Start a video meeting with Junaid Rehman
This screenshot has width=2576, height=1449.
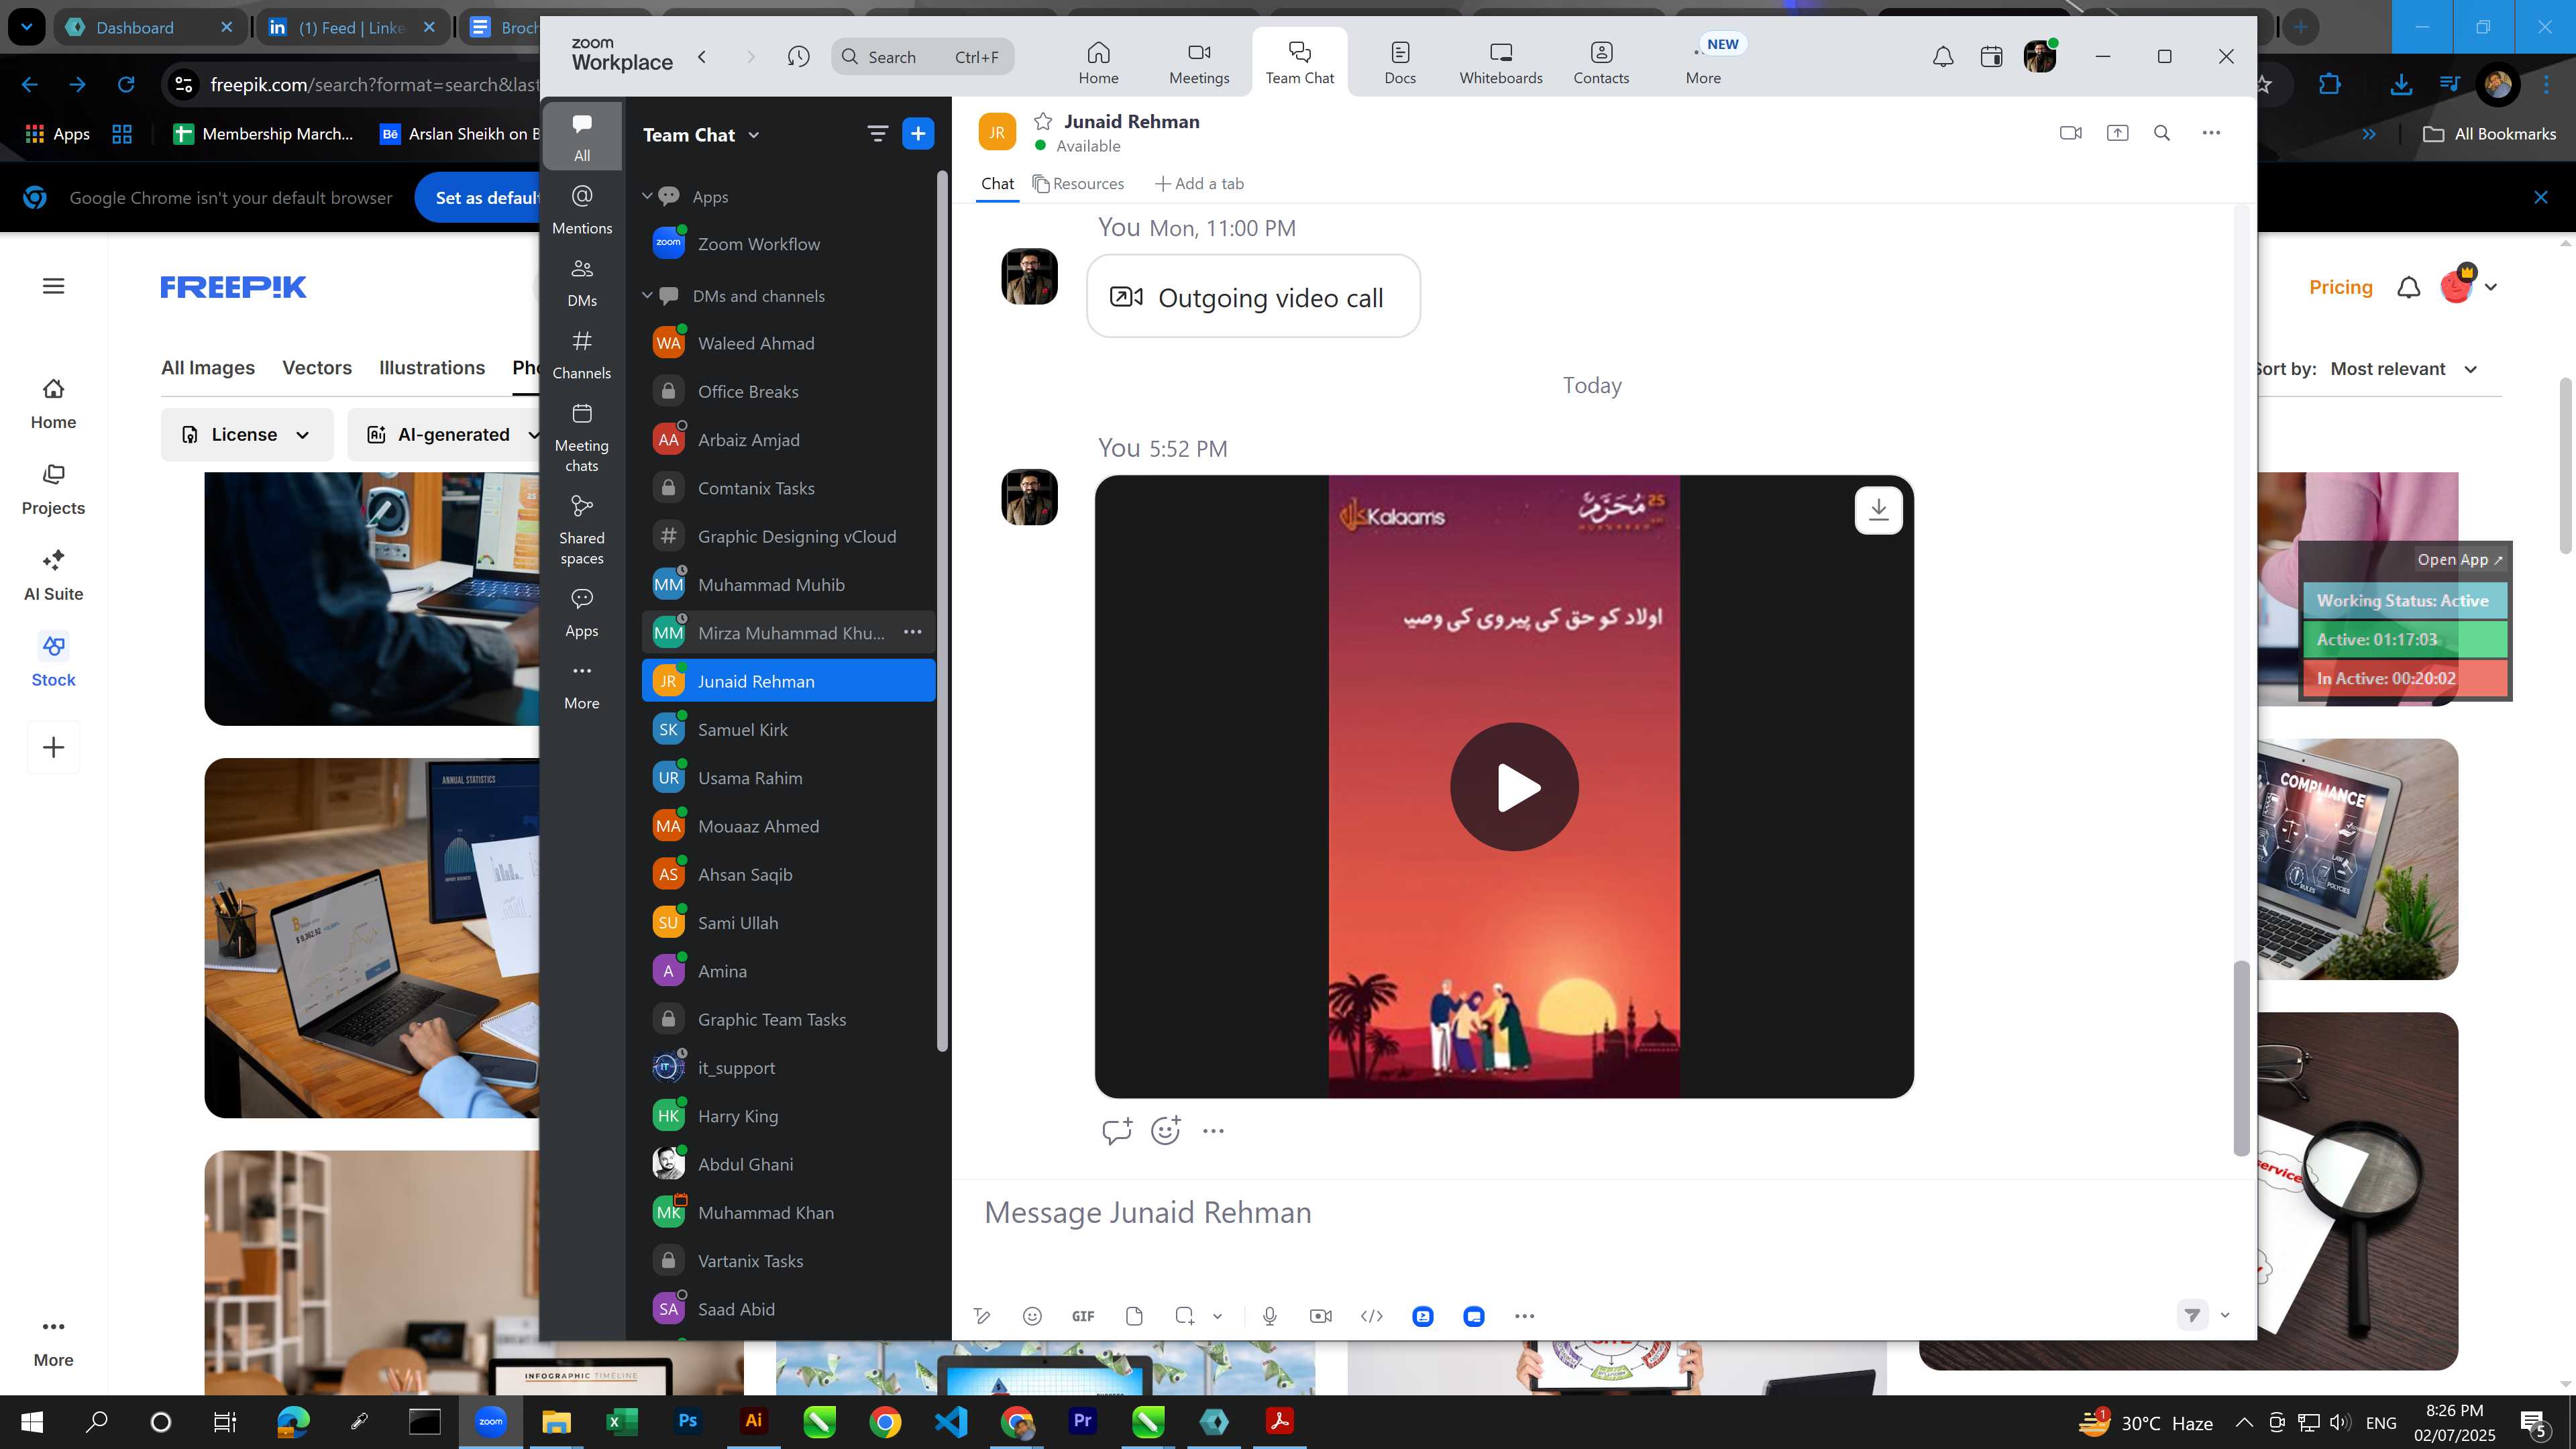[2070, 133]
